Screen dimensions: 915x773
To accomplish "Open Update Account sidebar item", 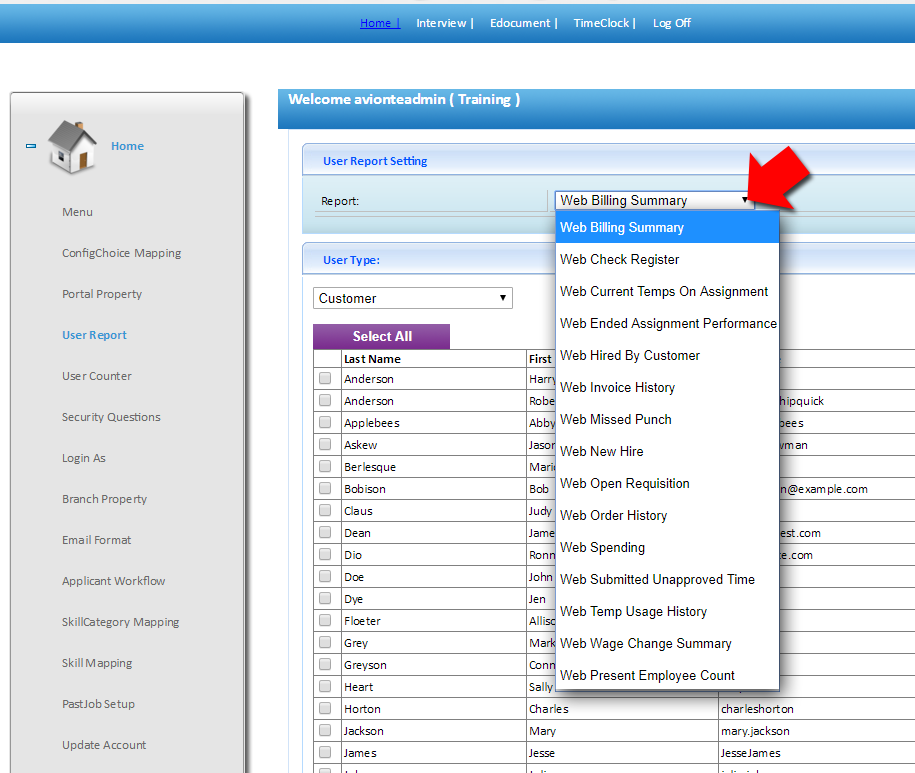I will [x=104, y=745].
